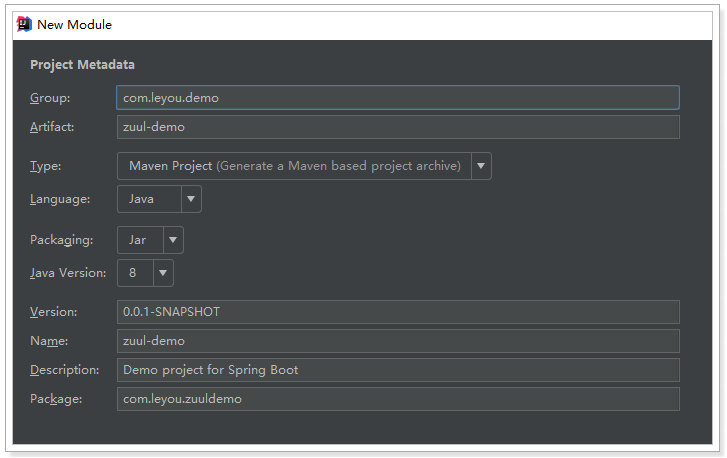Open the Java Version dropdown arrow
This screenshot has height=458, width=727.
click(163, 273)
